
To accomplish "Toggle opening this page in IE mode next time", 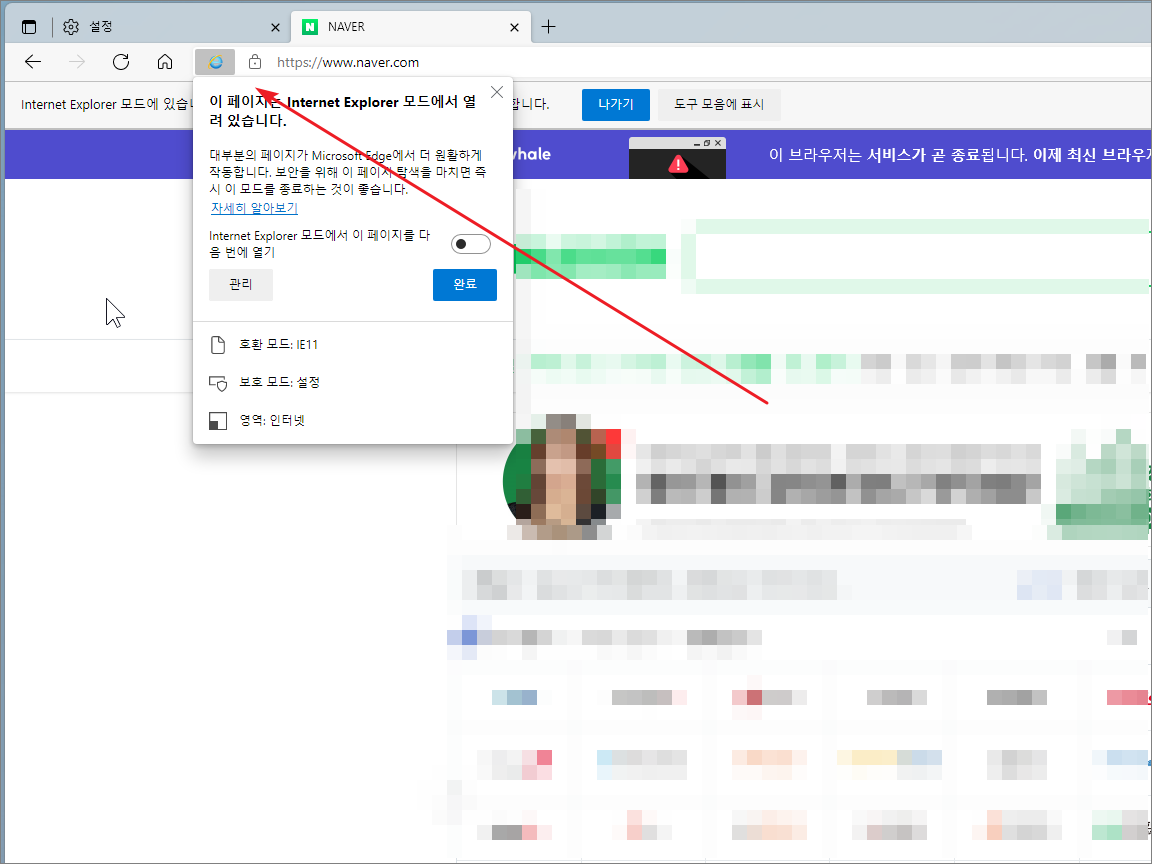I will pos(470,244).
